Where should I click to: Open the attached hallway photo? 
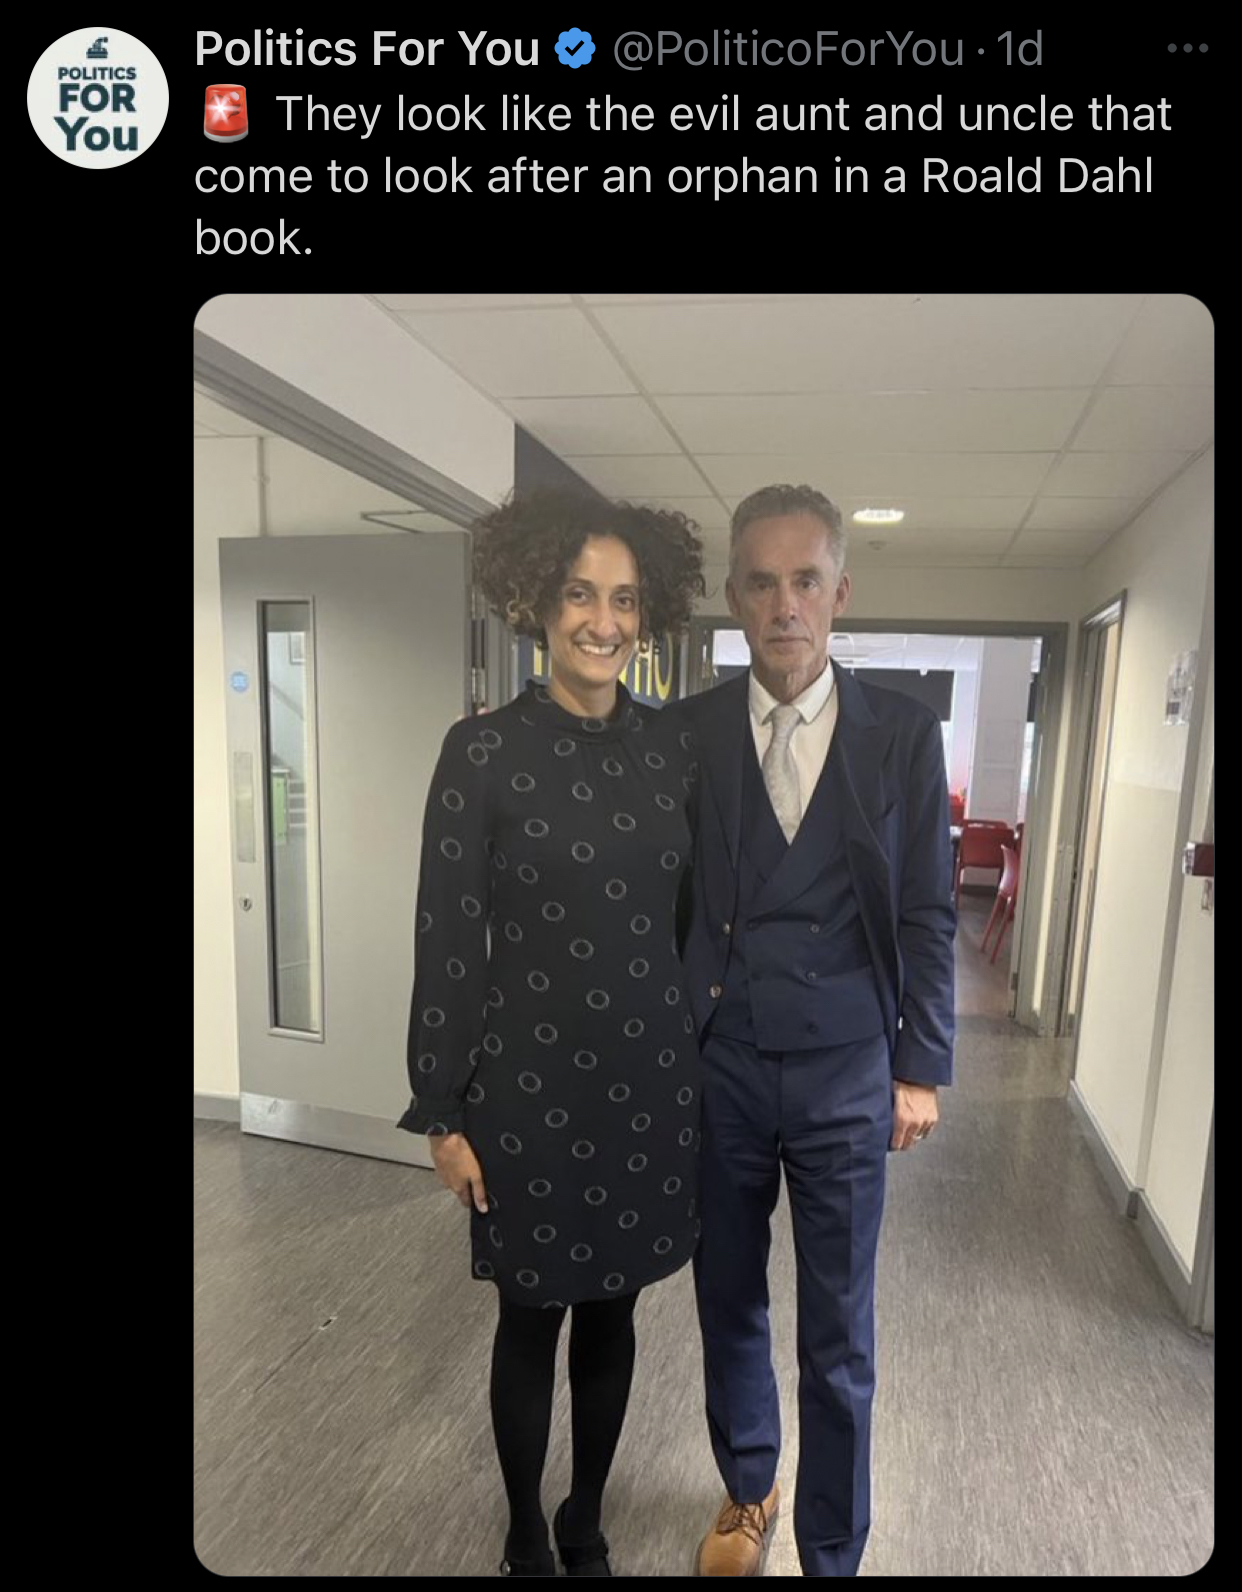pos(704,935)
